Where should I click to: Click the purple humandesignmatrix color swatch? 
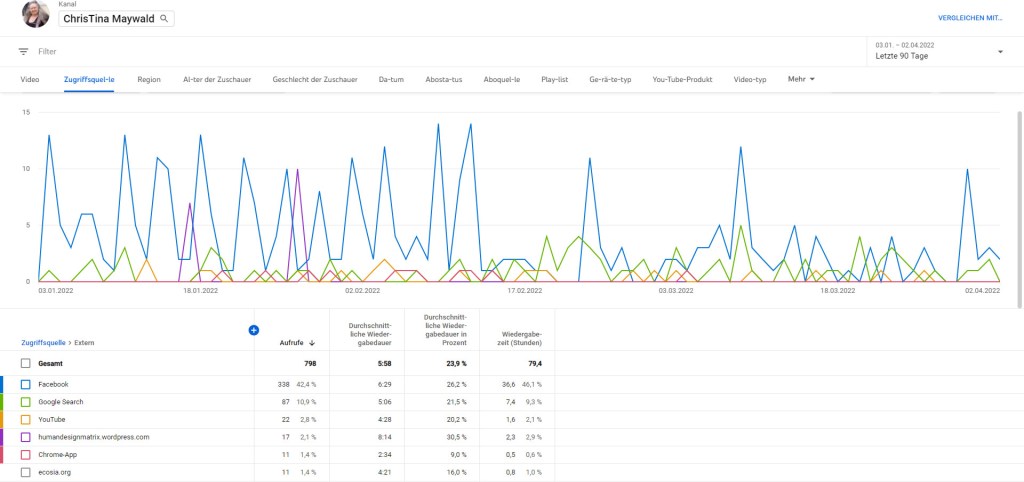click(x=2, y=437)
